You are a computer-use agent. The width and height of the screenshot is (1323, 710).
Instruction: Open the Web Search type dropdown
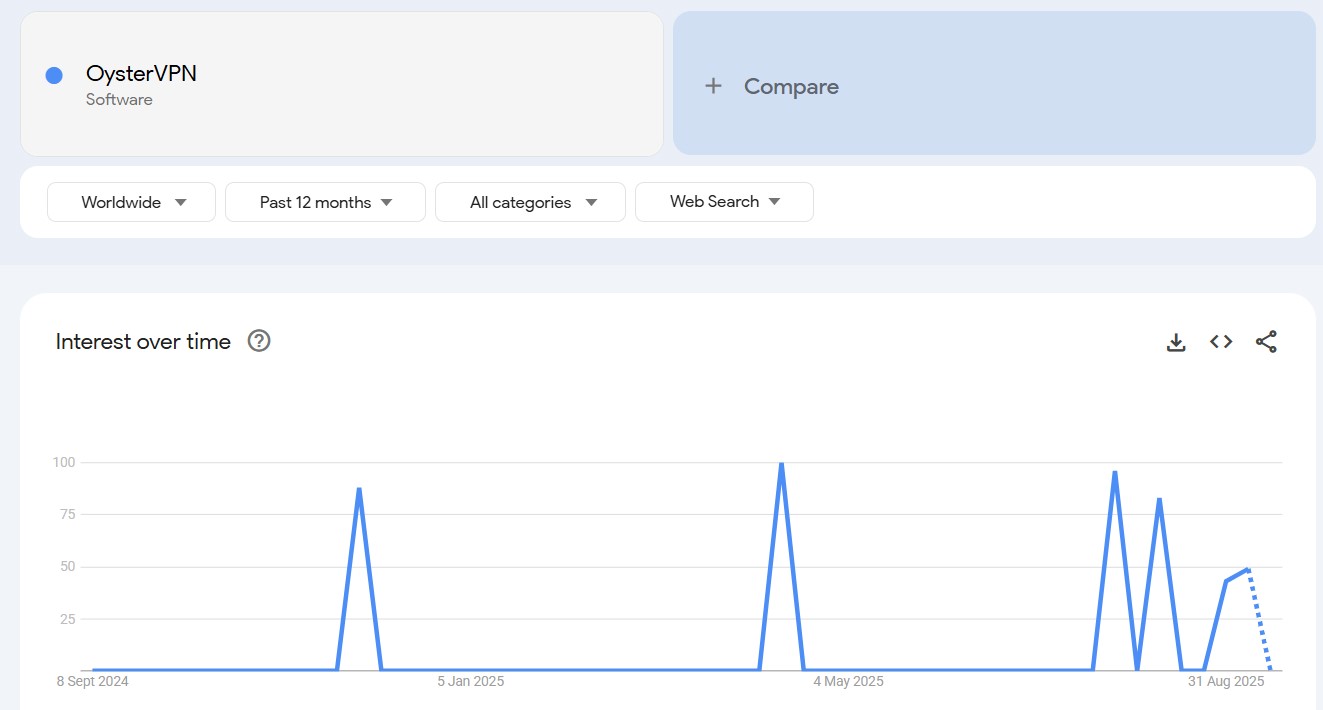[724, 202]
